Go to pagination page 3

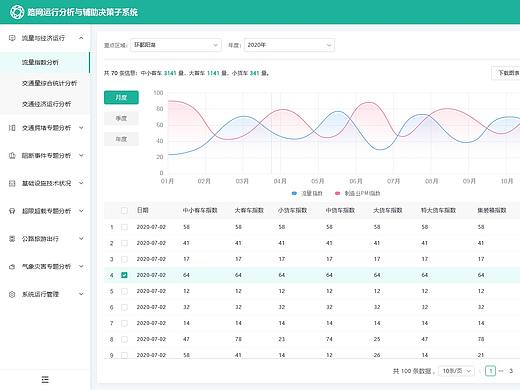(511, 371)
